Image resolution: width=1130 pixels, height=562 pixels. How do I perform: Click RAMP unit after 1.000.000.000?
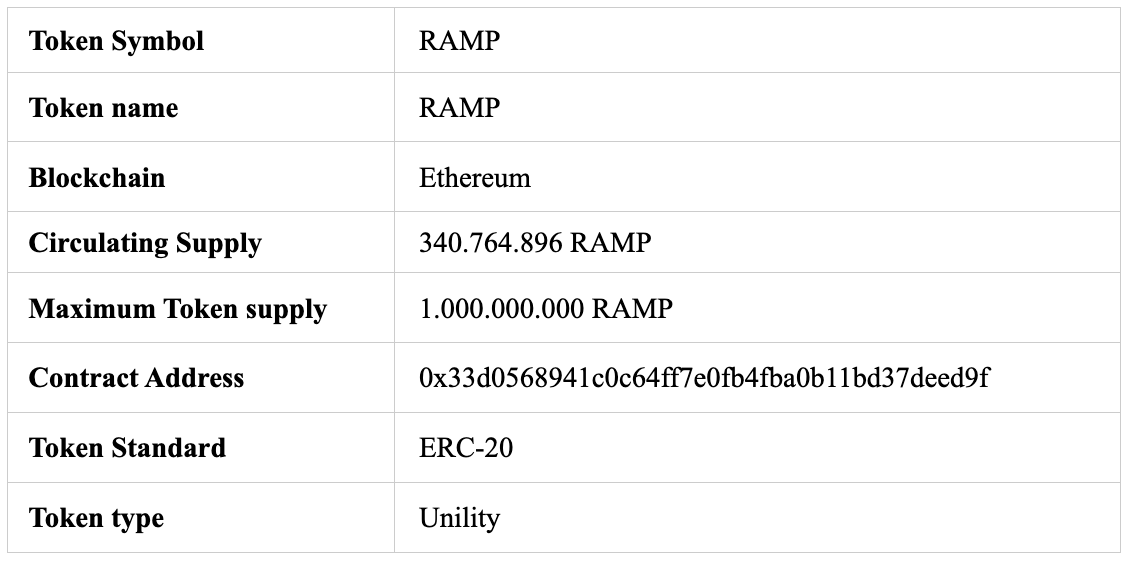(x=632, y=309)
